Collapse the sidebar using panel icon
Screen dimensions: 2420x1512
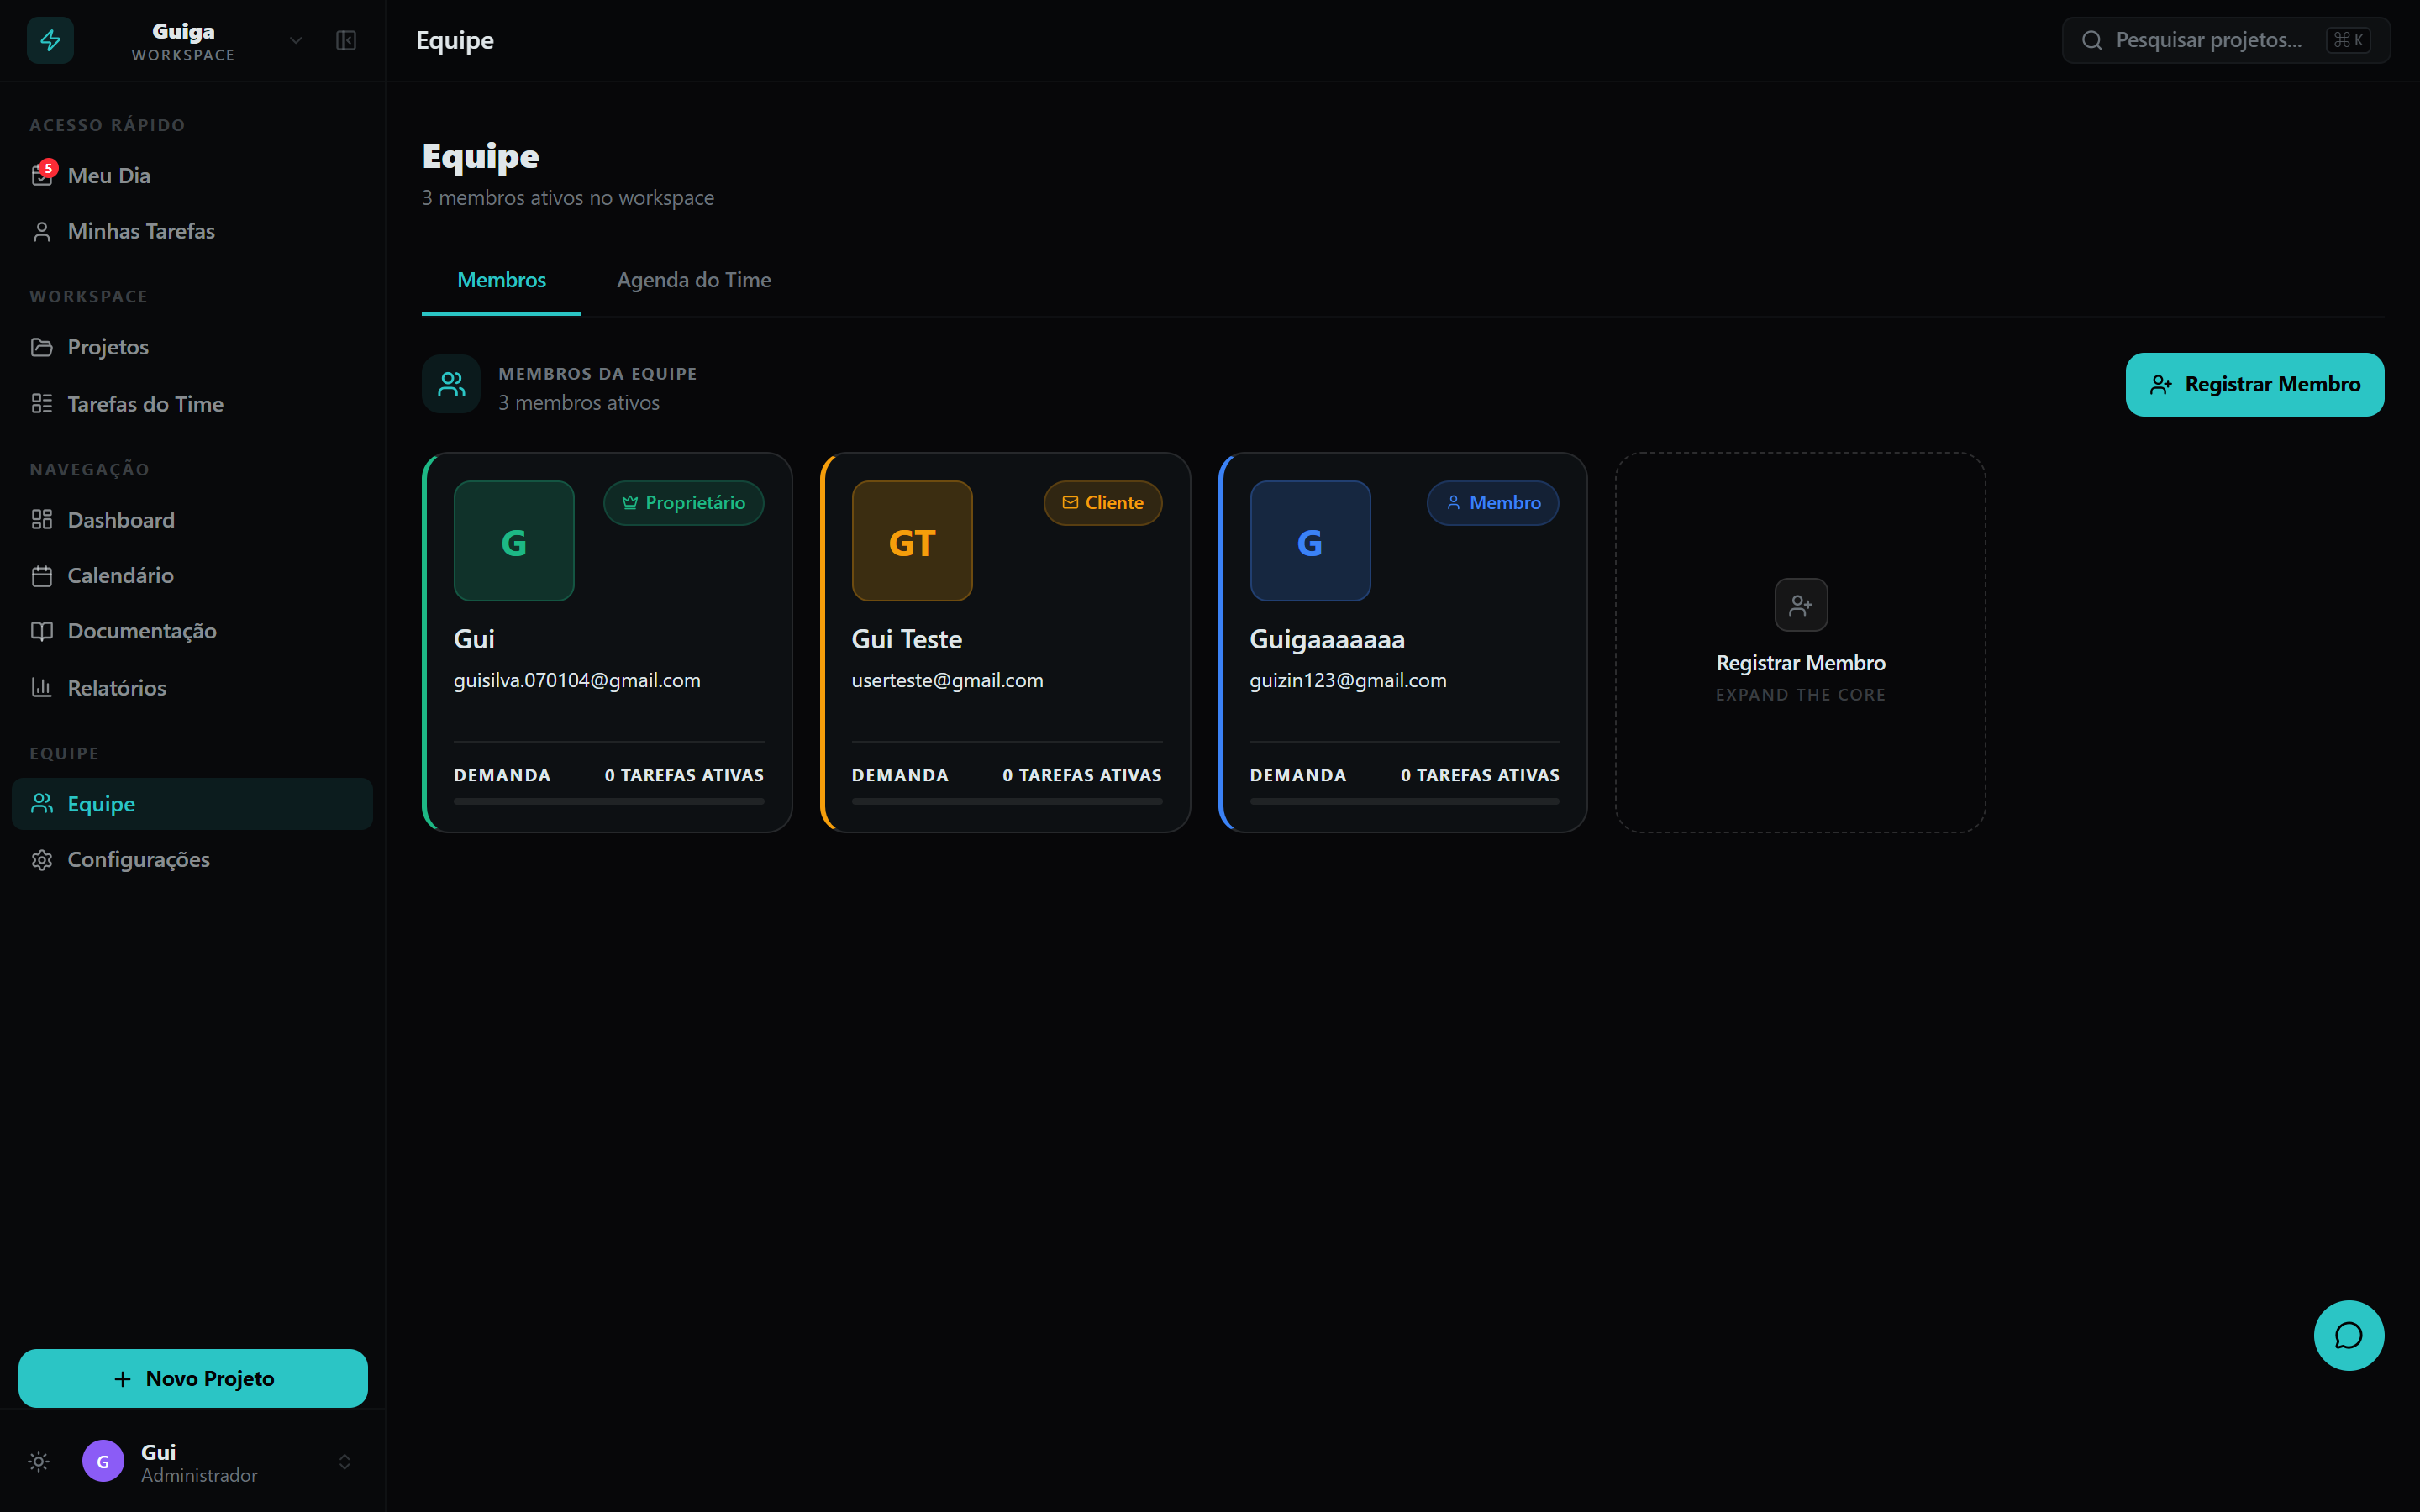click(346, 40)
